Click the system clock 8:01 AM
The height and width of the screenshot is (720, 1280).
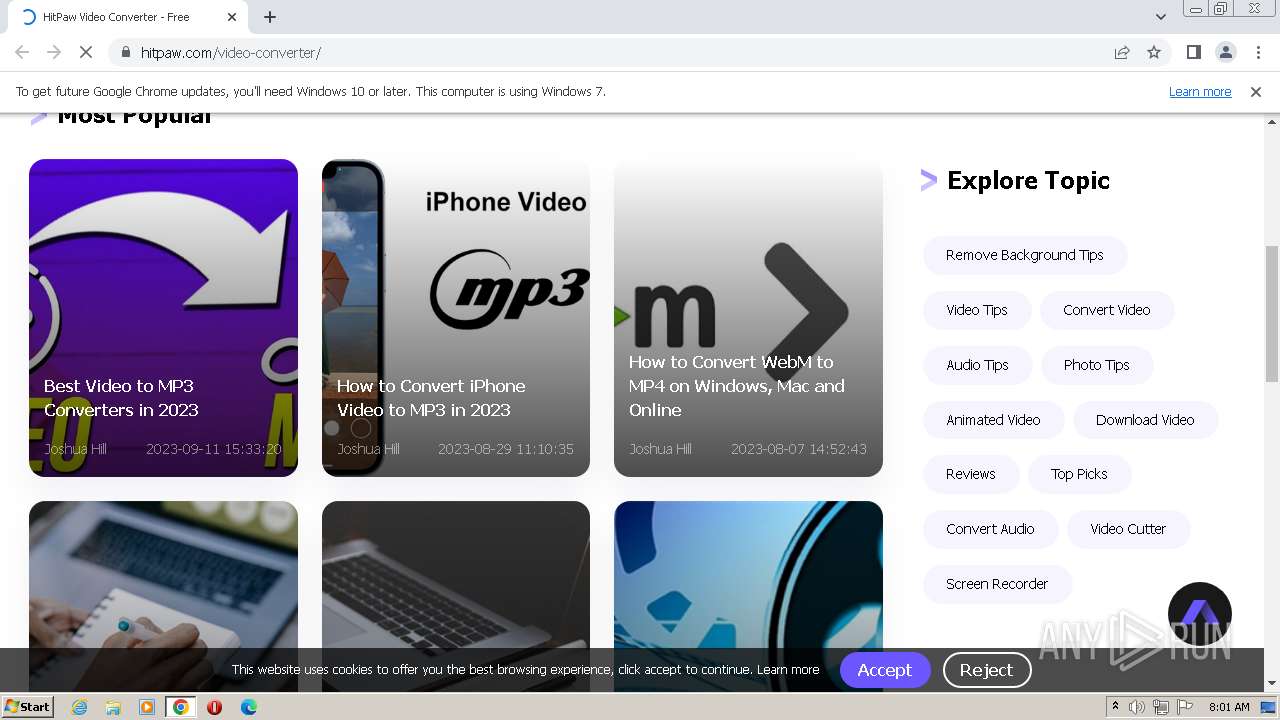[x=1229, y=707]
